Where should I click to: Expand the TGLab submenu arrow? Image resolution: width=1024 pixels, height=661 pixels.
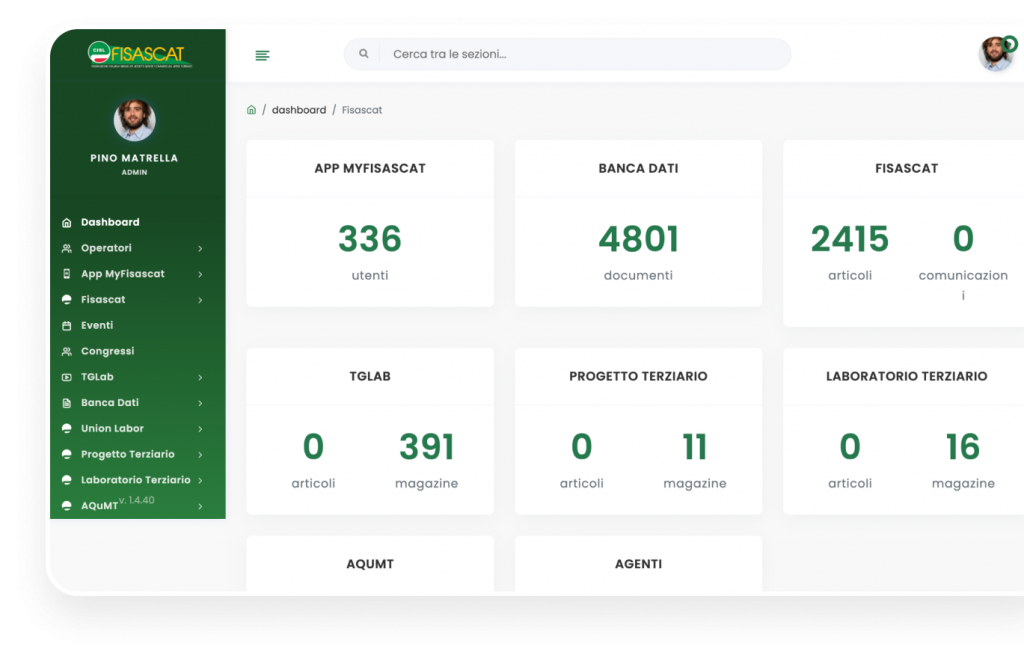pyautogui.click(x=200, y=378)
